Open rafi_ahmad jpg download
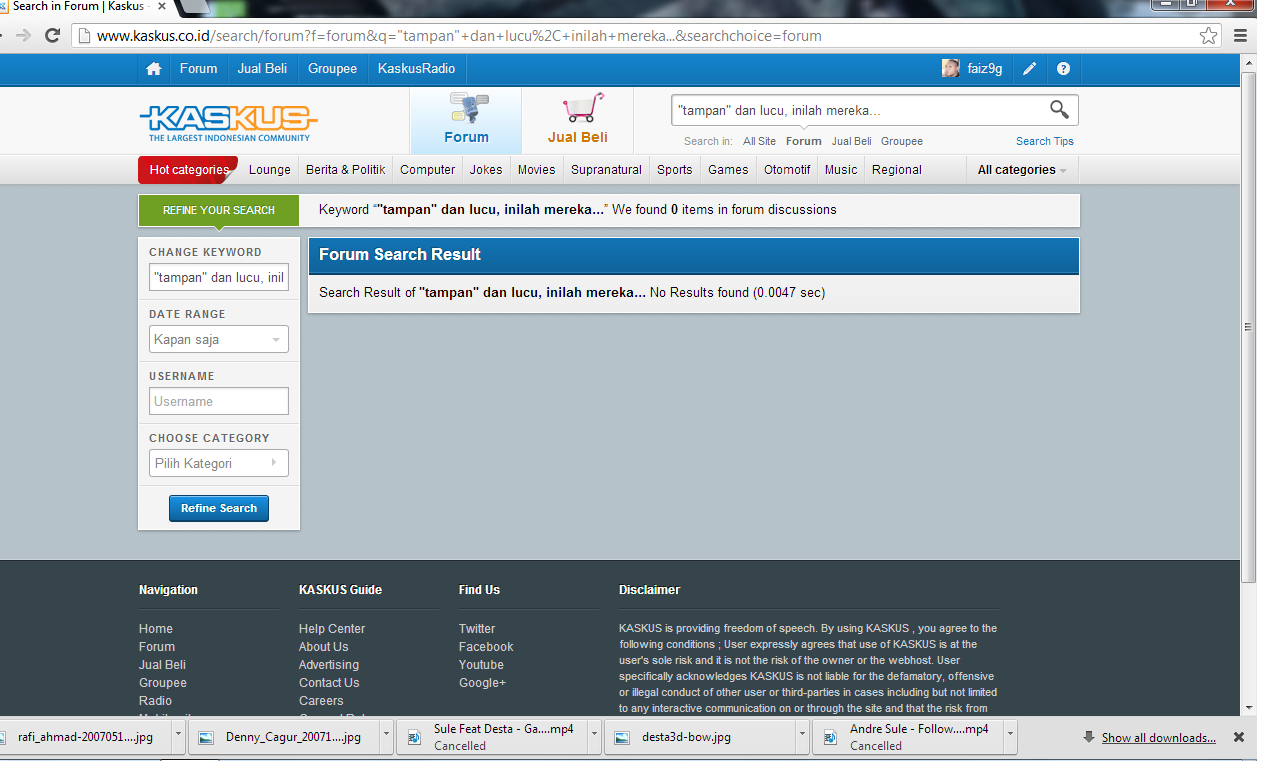1280x768 pixels. [85, 737]
